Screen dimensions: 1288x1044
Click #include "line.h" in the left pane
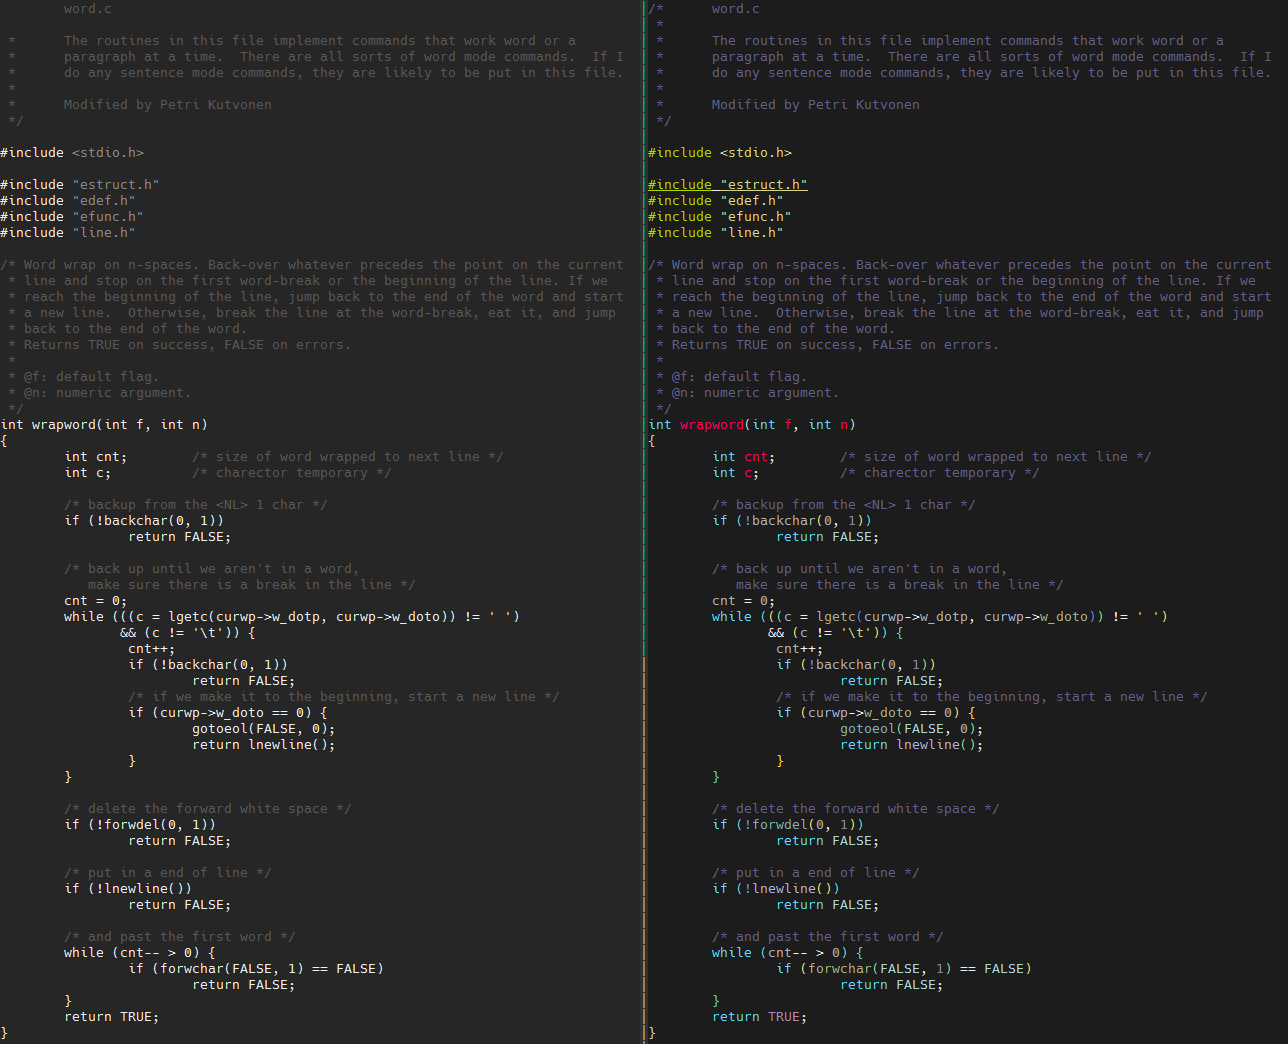(x=68, y=233)
